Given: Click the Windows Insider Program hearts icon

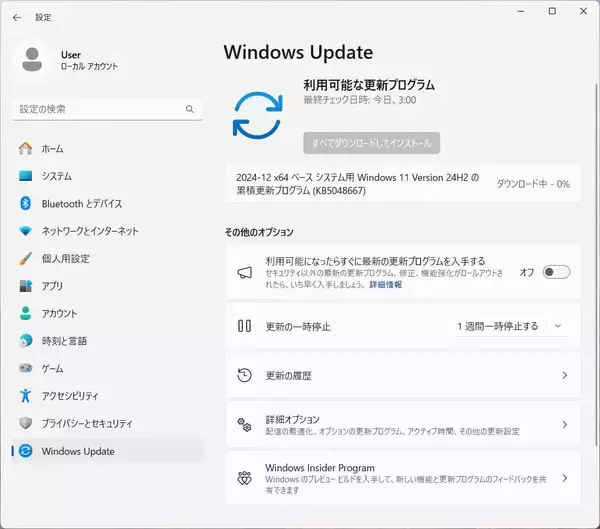Looking at the screenshot, I should pyautogui.click(x=245, y=478).
